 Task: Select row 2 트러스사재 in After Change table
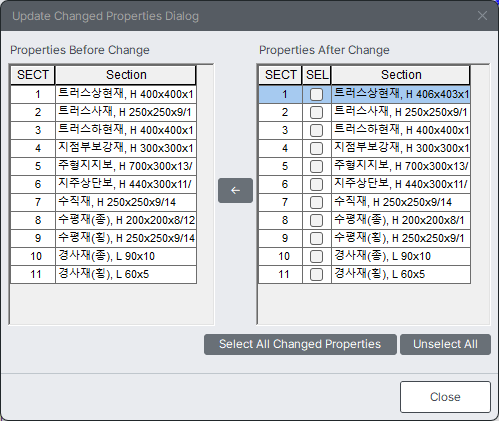point(364,112)
